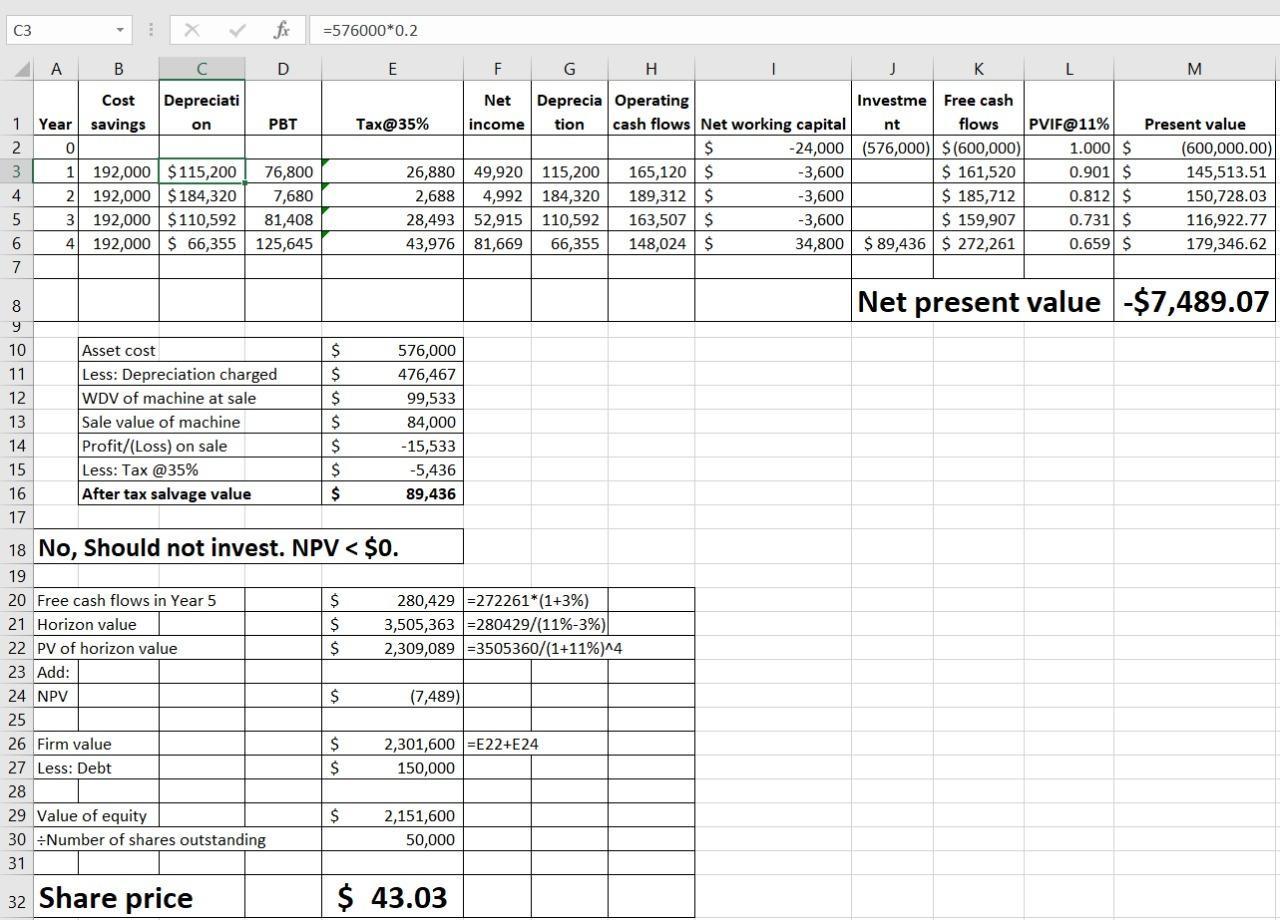Screen dimensions: 1280x920
Task: Select row 8 header
Action: pos(17,302)
